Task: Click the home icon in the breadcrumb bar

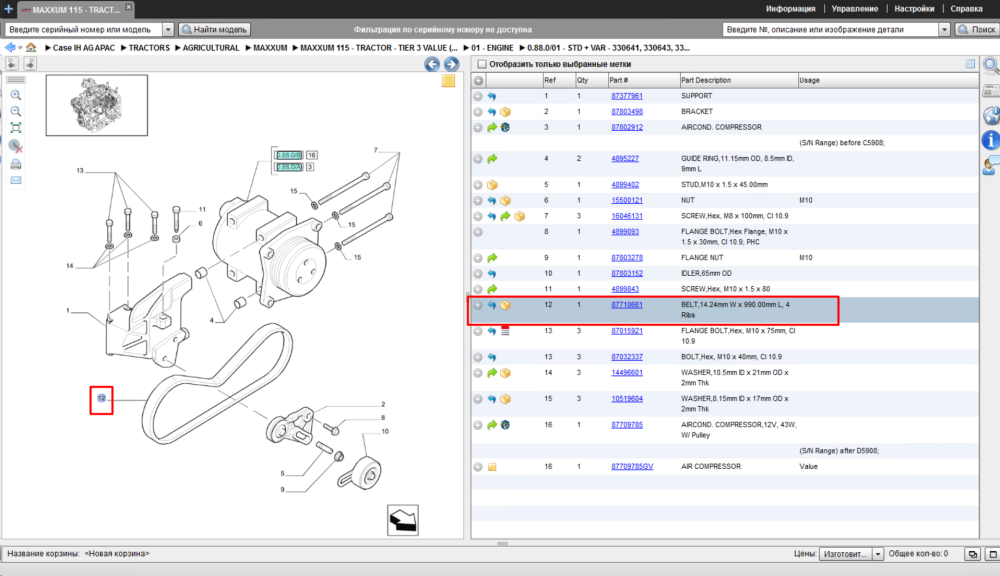Action: coord(31,48)
